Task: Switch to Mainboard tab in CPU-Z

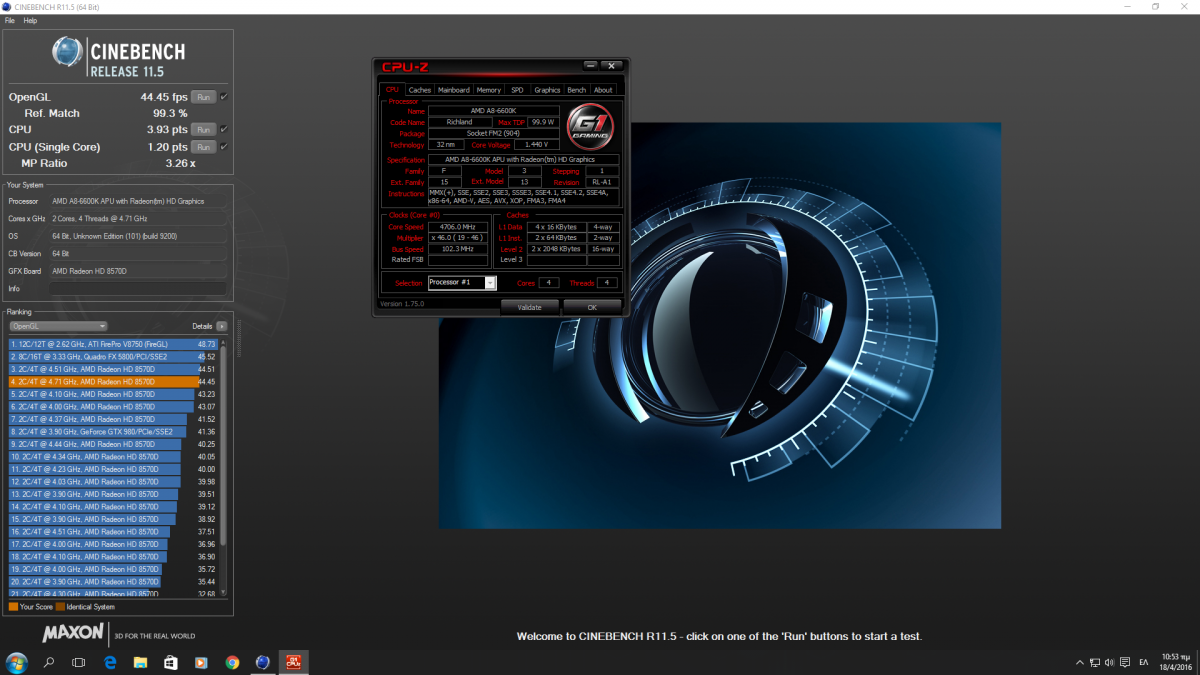Action: coord(454,90)
